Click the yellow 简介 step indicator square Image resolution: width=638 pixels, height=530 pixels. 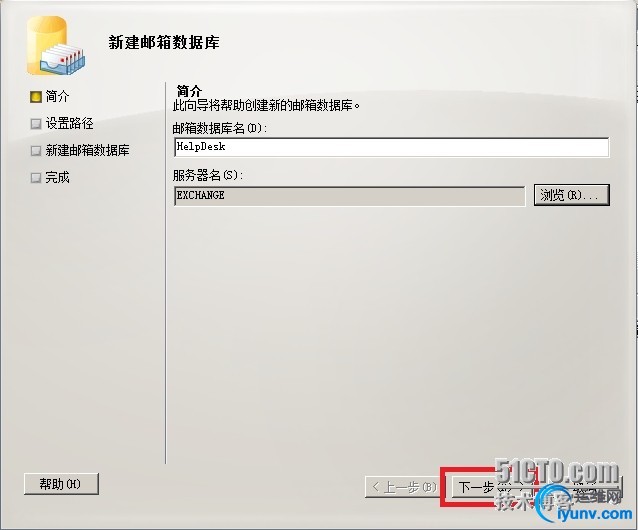[x=36, y=97]
